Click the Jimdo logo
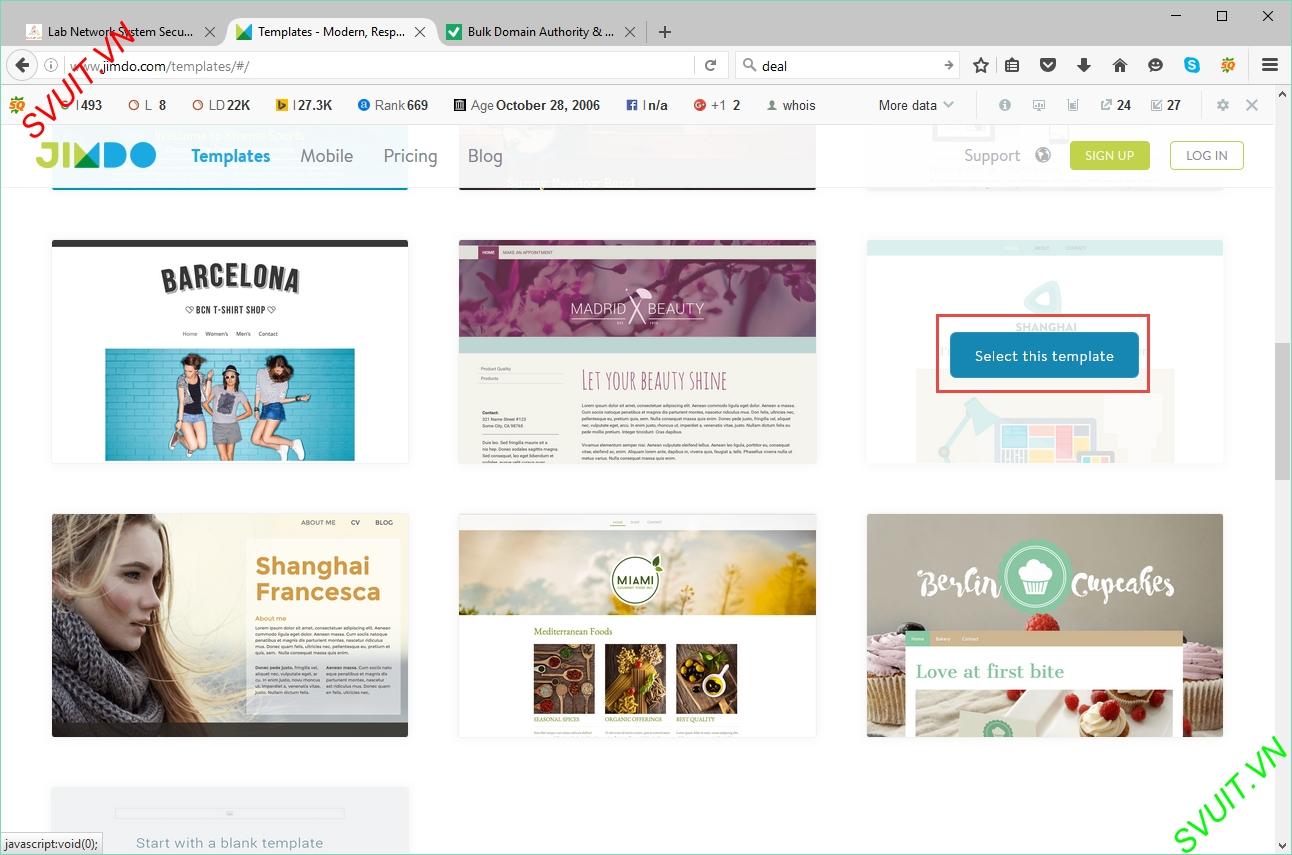Image resolution: width=1292 pixels, height=855 pixels. pyautogui.click(x=96, y=155)
